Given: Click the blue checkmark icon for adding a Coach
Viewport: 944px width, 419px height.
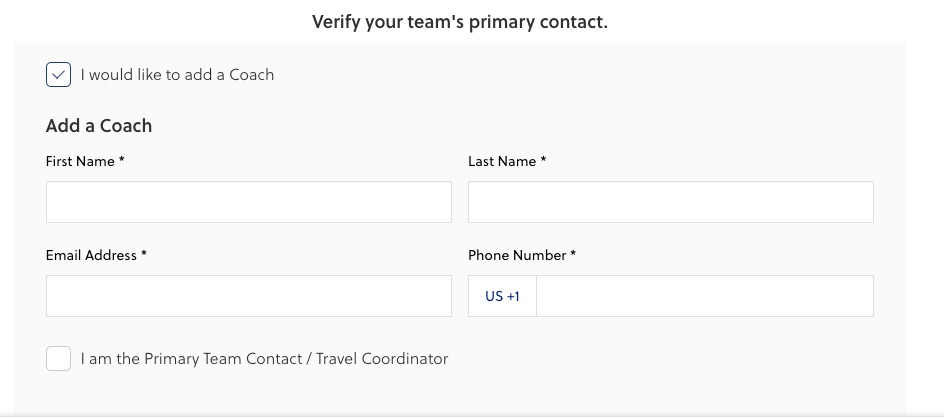Looking at the screenshot, I should coord(58,74).
